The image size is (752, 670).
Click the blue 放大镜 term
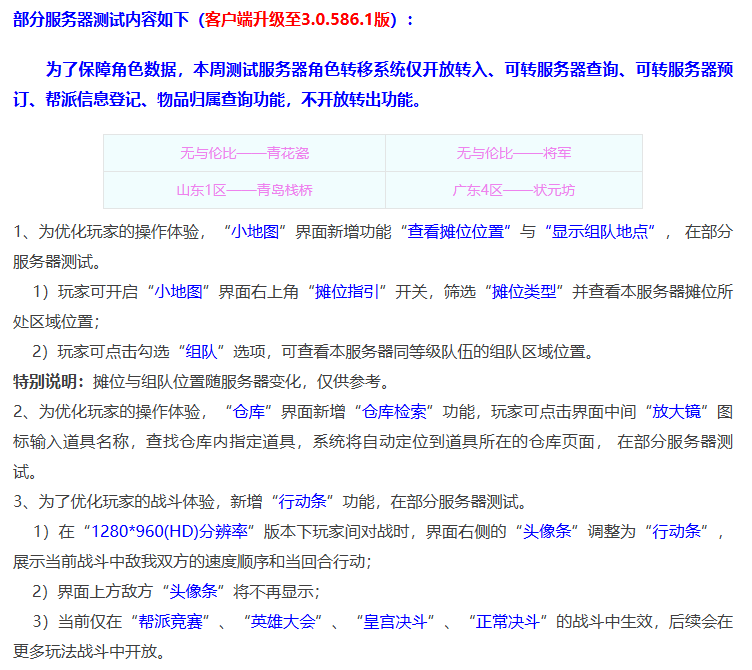[675, 412]
